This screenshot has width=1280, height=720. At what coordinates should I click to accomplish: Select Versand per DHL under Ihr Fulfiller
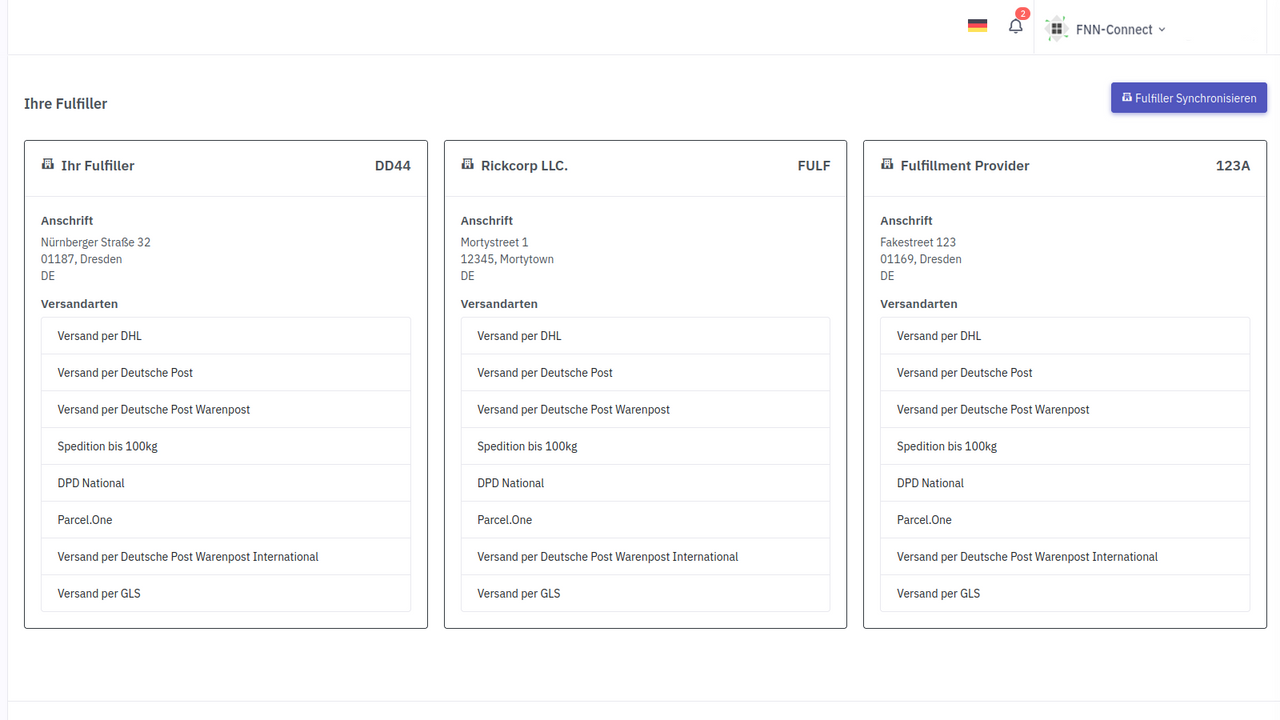pyautogui.click(x=99, y=336)
